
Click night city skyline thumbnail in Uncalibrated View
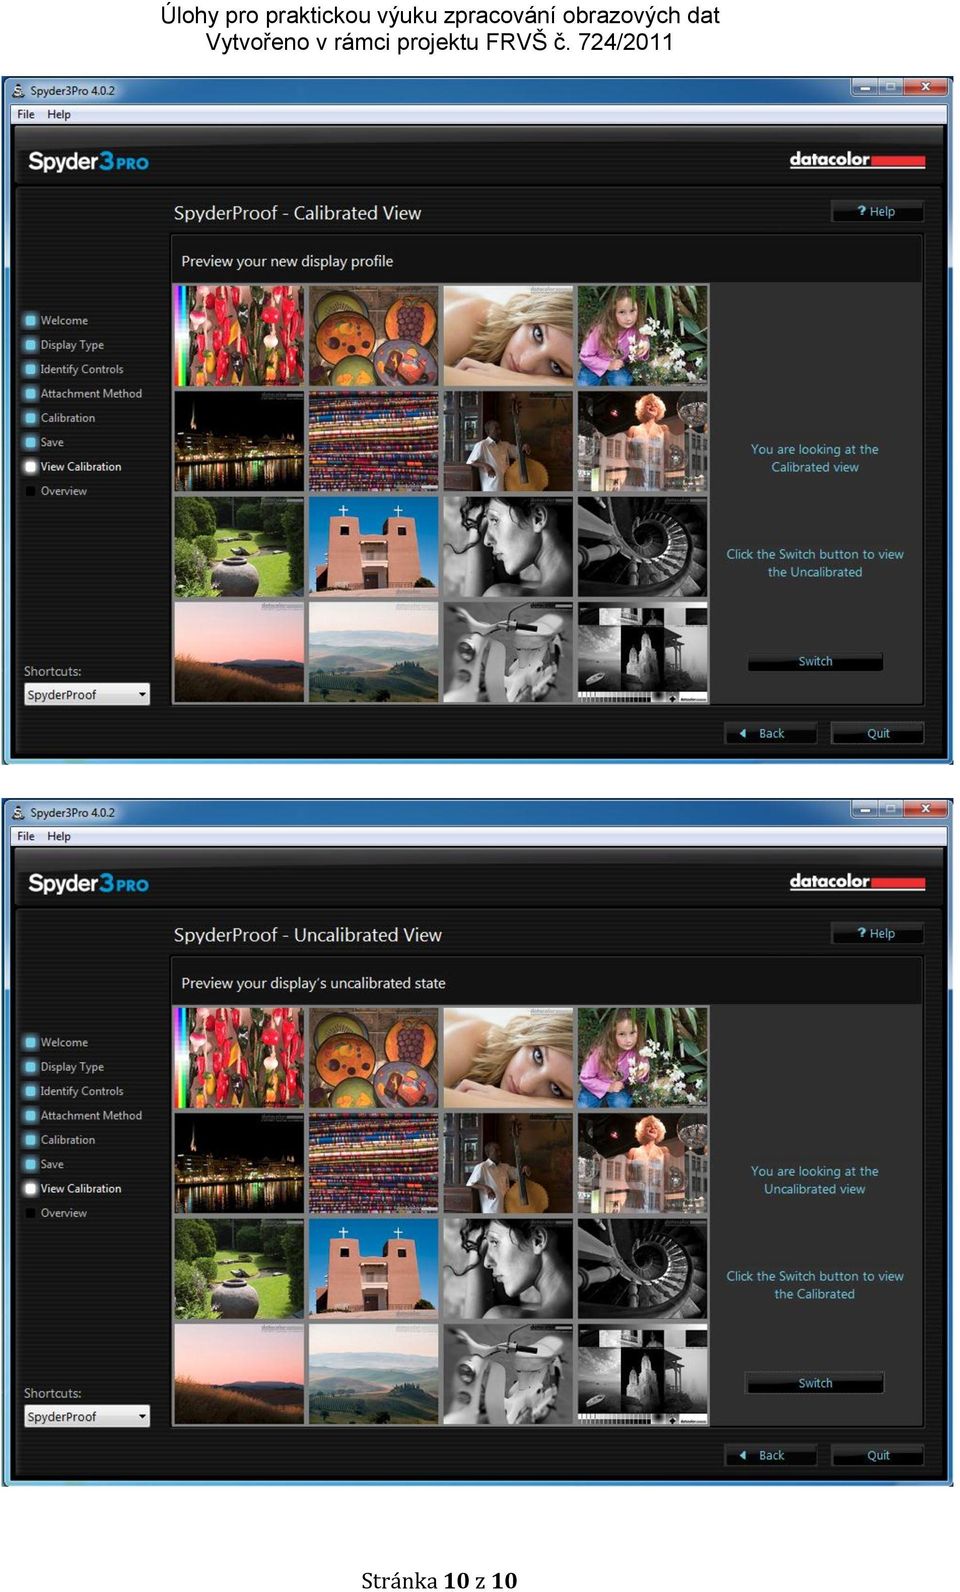click(x=239, y=1163)
